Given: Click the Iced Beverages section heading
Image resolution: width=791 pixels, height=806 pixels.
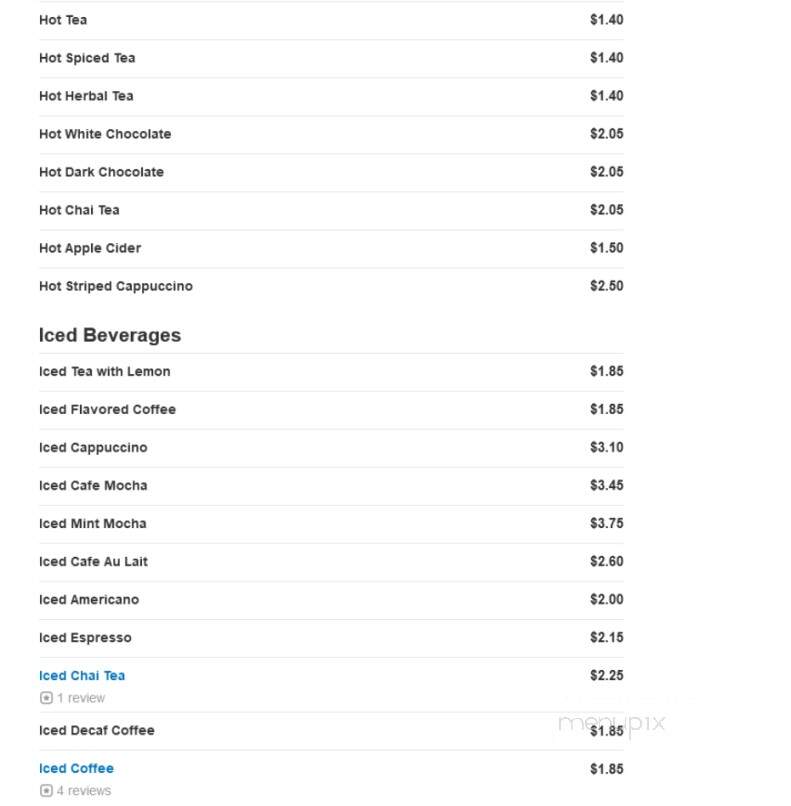Looking at the screenshot, I should 110,335.
